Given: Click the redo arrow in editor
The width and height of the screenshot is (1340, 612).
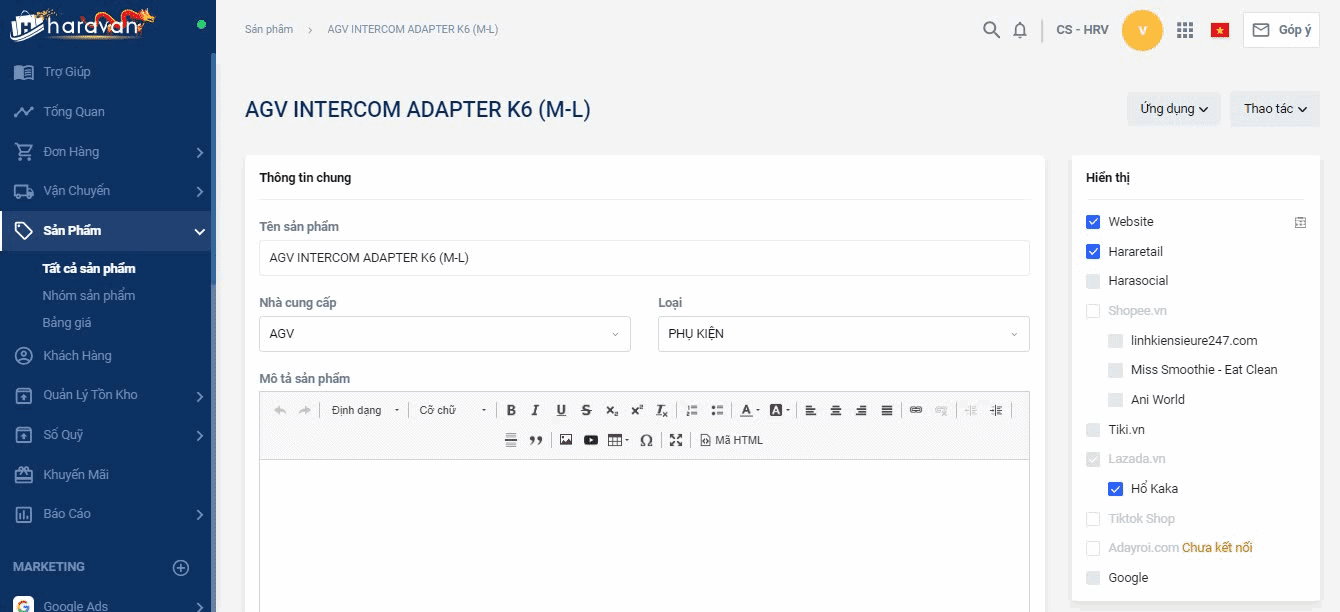Looking at the screenshot, I should pos(305,410).
